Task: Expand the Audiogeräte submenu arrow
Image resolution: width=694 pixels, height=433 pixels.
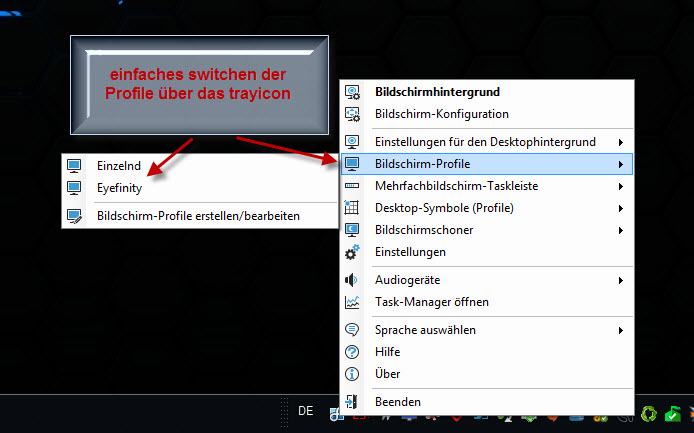Action: tap(621, 280)
